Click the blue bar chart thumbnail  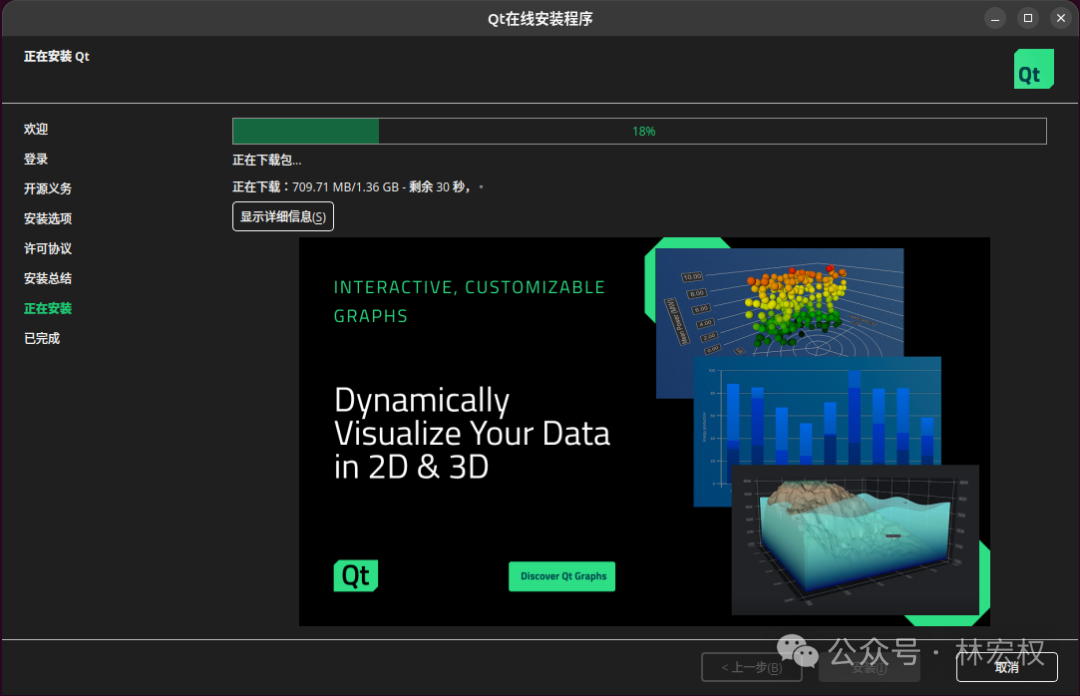coord(817,411)
